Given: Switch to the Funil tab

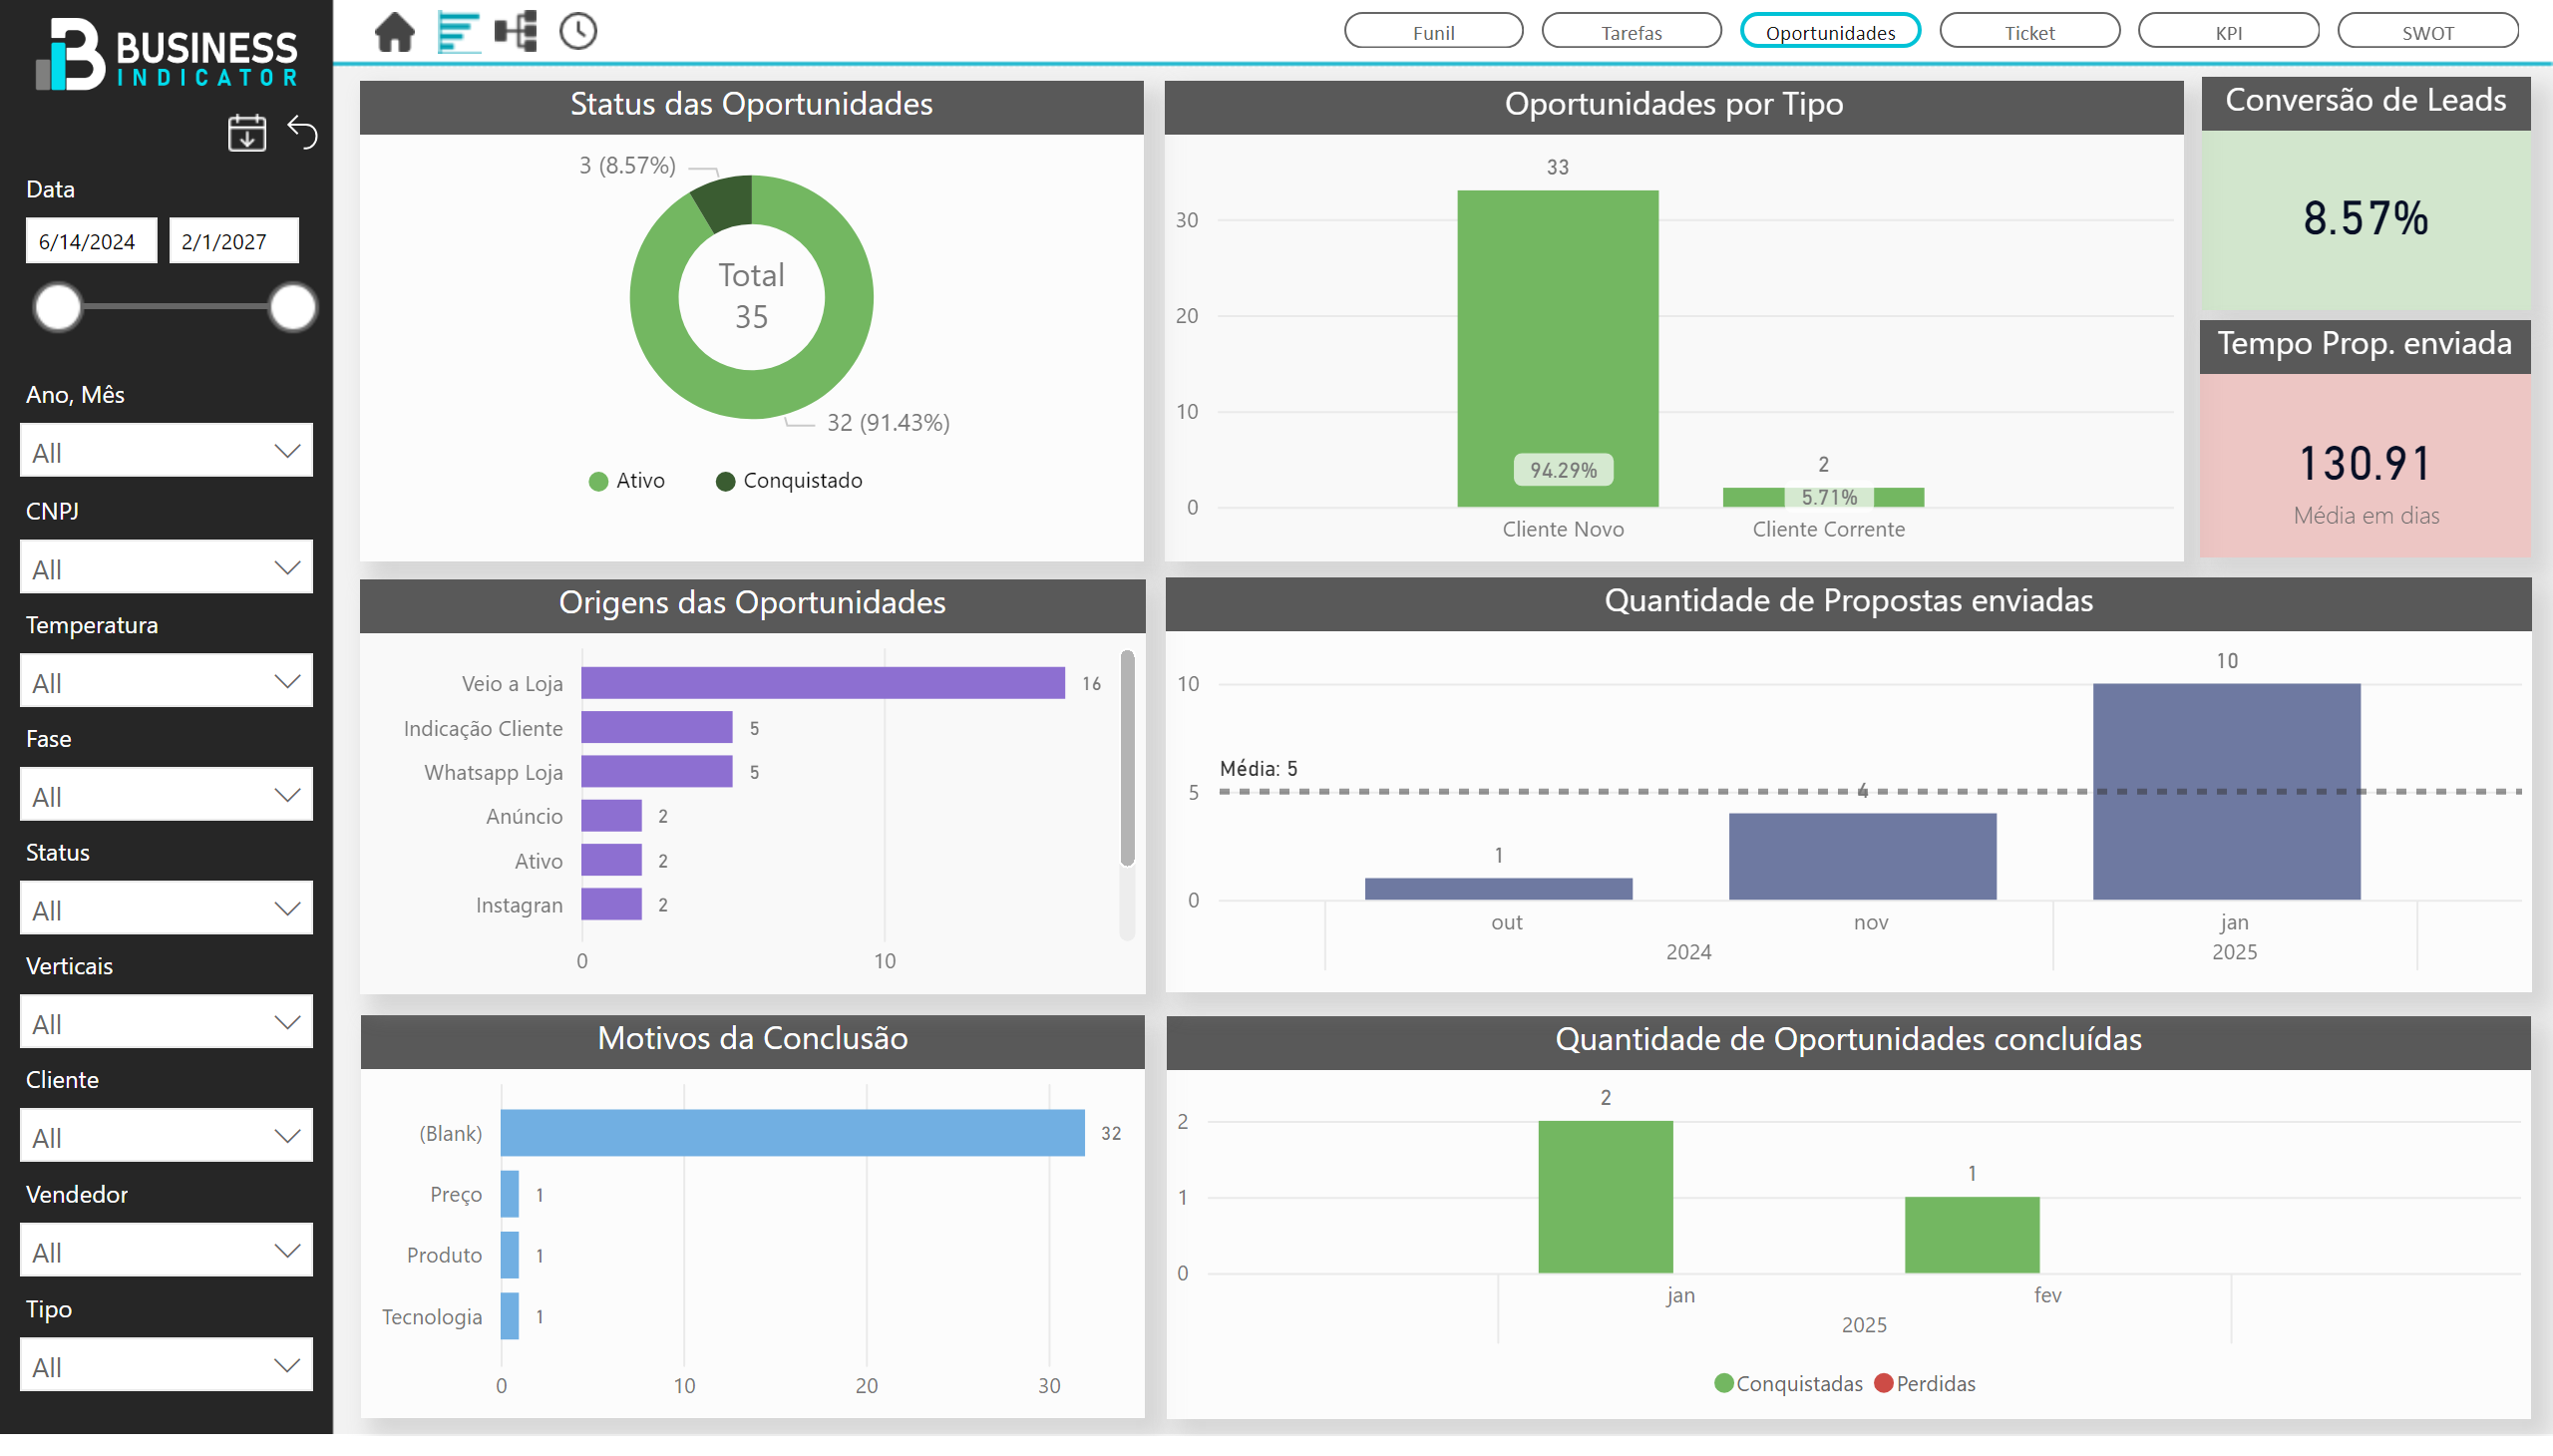Looking at the screenshot, I should click(1432, 32).
